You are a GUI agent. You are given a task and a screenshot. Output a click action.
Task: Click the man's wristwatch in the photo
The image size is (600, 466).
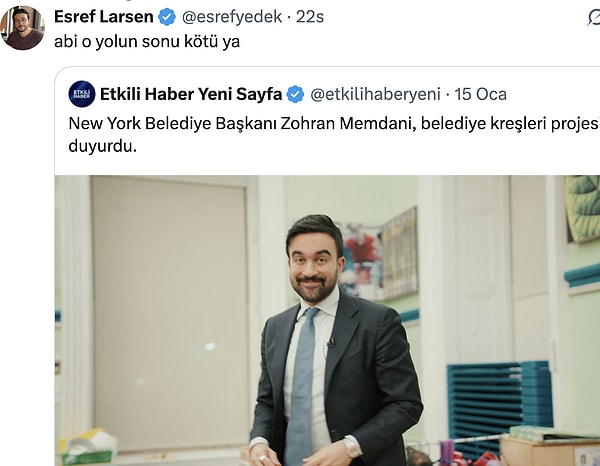pos(352,446)
